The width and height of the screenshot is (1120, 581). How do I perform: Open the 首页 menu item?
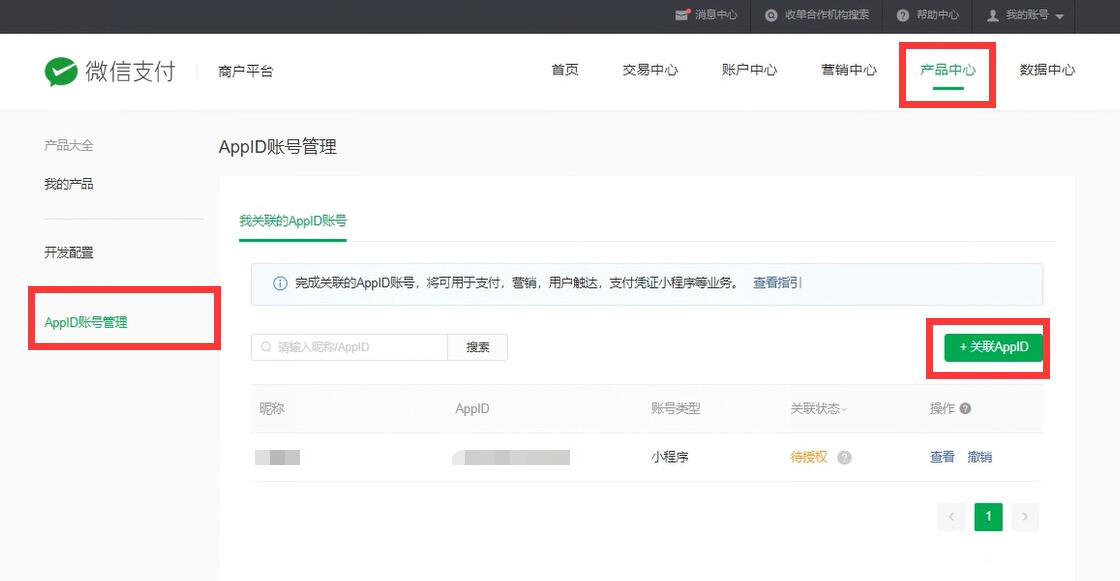coord(565,70)
